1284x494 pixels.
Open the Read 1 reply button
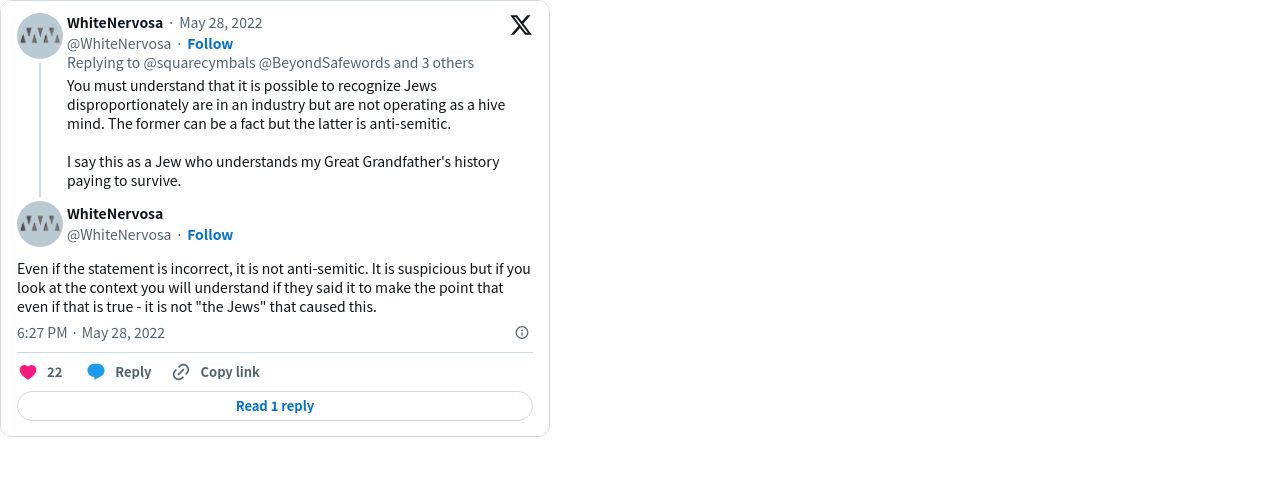tap(275, 406)
